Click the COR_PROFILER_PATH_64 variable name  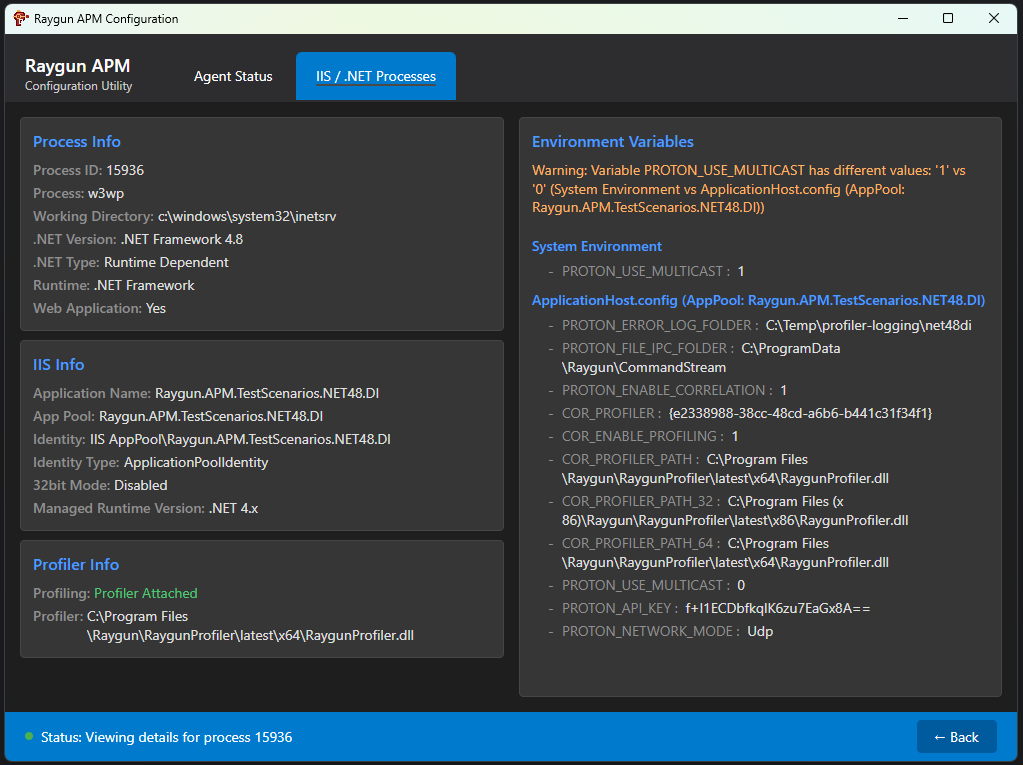tap(637, 543)
